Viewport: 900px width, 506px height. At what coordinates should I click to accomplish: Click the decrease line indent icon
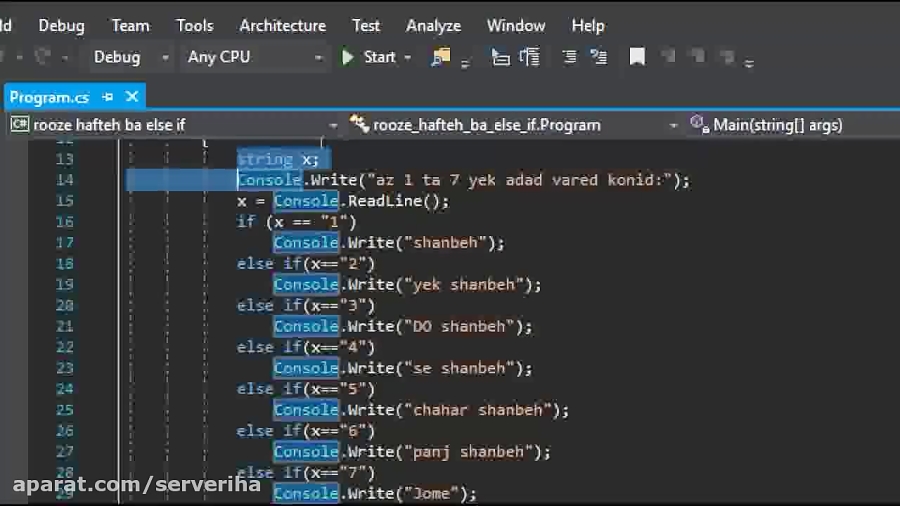500,57
